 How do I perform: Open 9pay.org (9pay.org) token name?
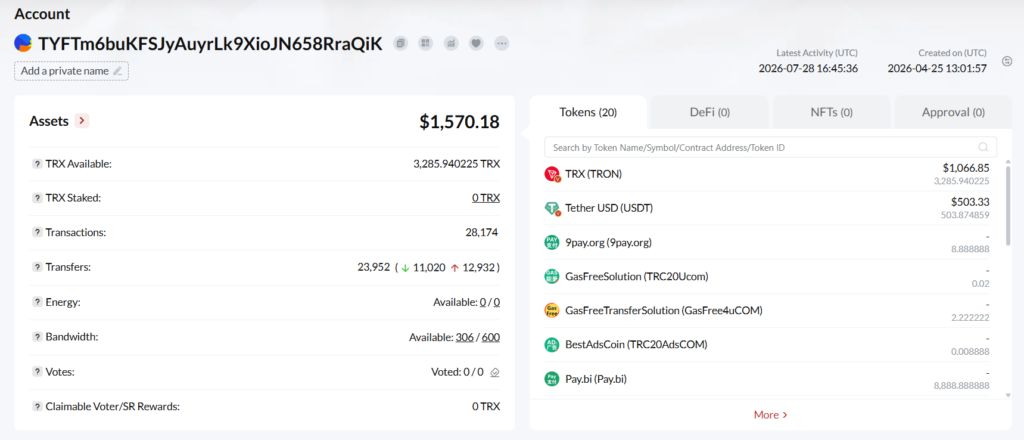[x=609, y=242]
